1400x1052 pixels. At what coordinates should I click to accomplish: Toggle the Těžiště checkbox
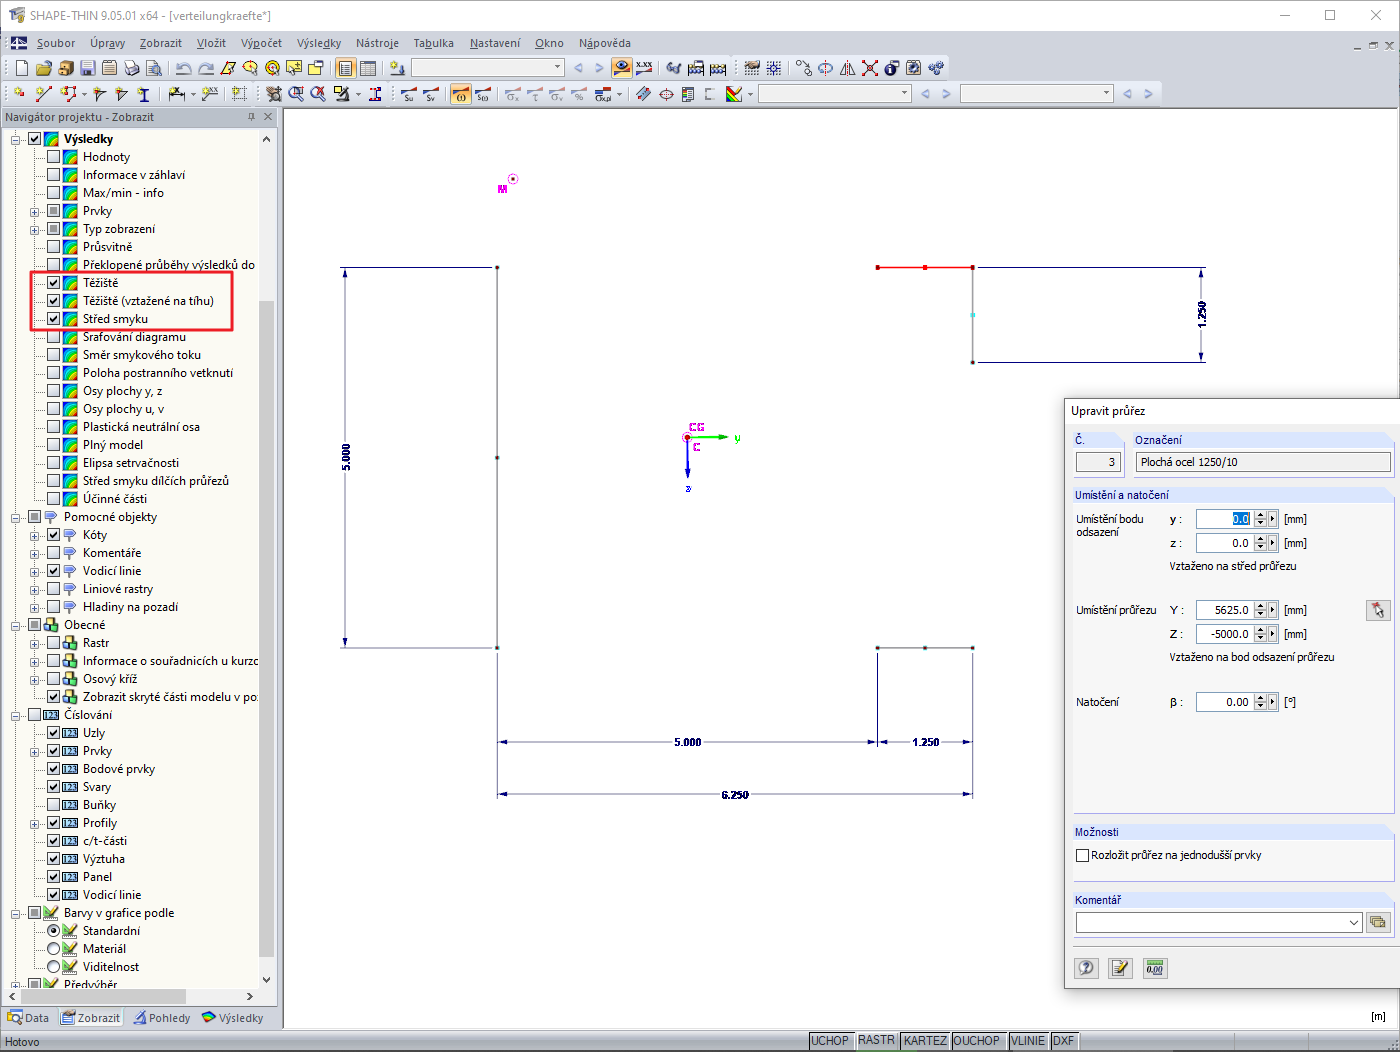(x=54, y=283)
